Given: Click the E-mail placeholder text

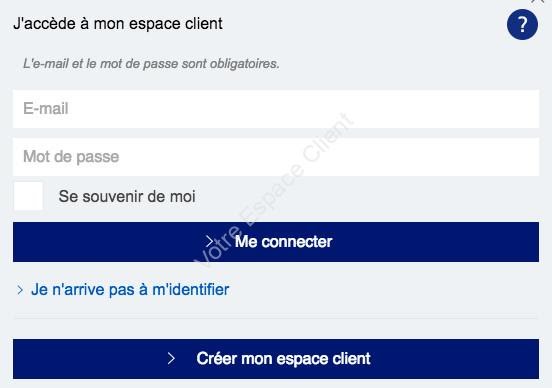Looking at the screenshot, I should (46, 108).
